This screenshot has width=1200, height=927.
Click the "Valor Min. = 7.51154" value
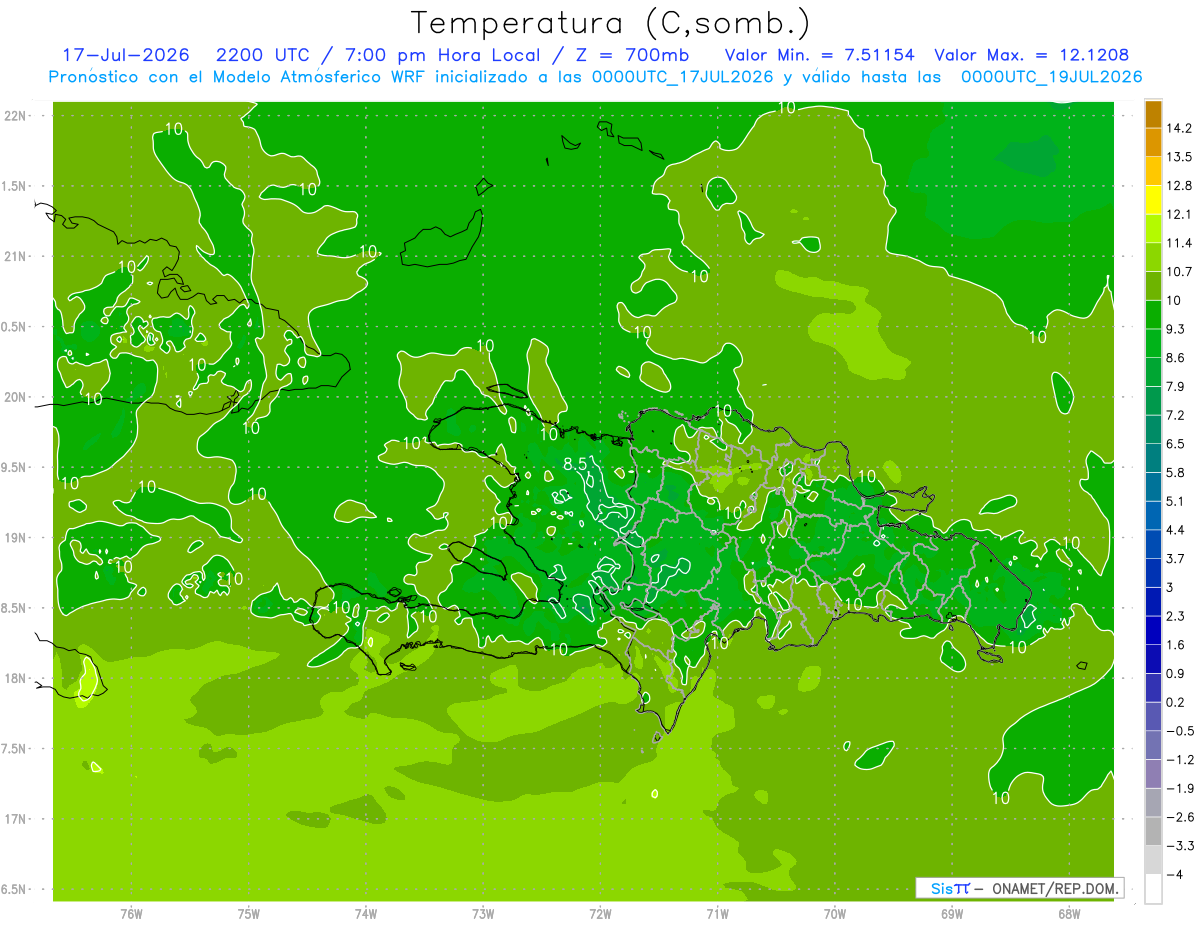pyautogui.click(x=822, y=55)
